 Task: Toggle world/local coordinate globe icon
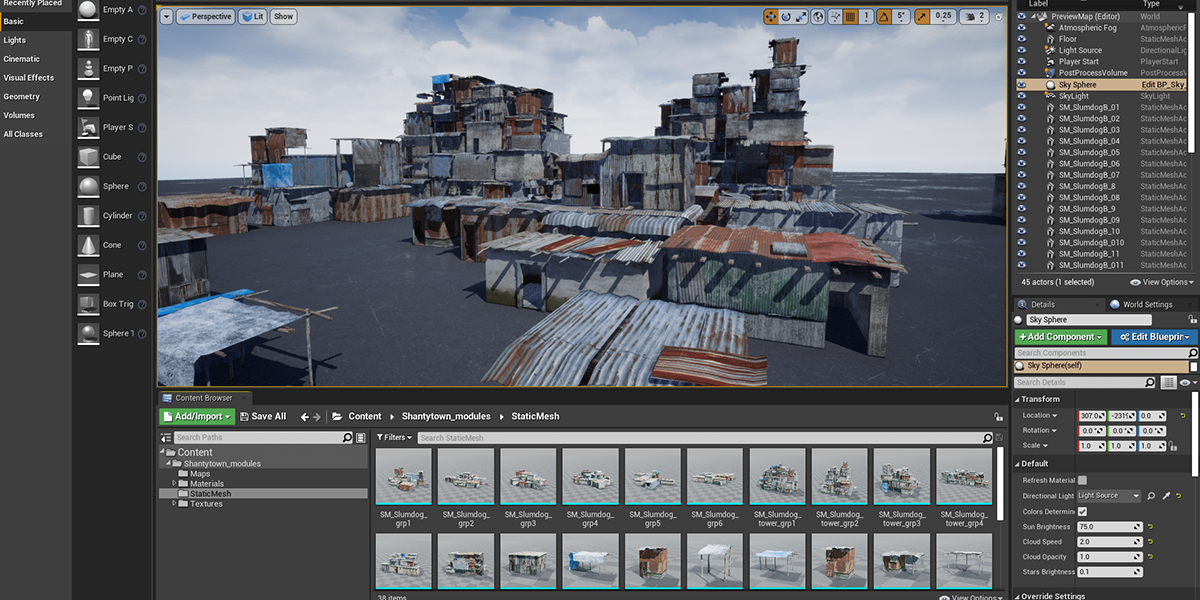point(818,16)
